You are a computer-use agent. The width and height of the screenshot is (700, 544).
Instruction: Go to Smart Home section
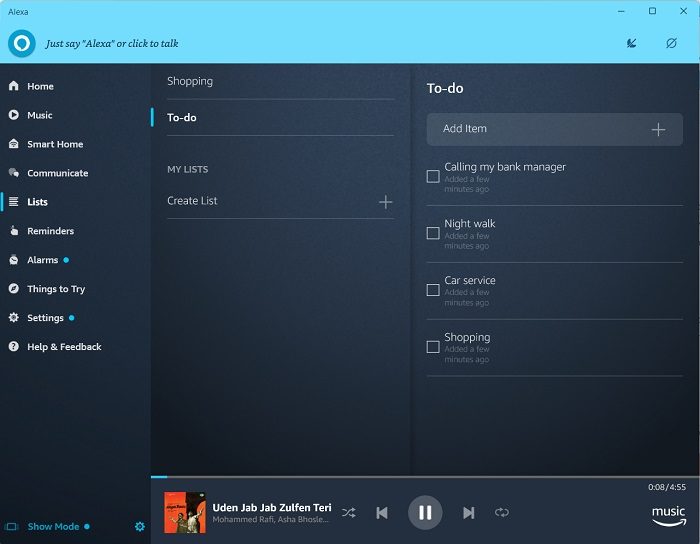pos(55,144)
